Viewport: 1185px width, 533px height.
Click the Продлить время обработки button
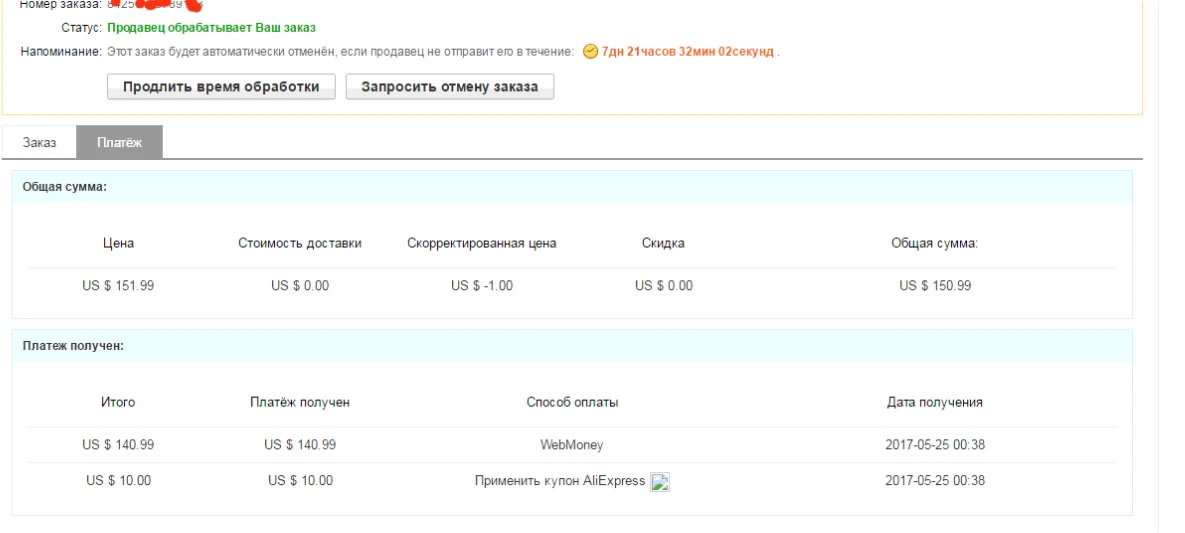point(221,86)
